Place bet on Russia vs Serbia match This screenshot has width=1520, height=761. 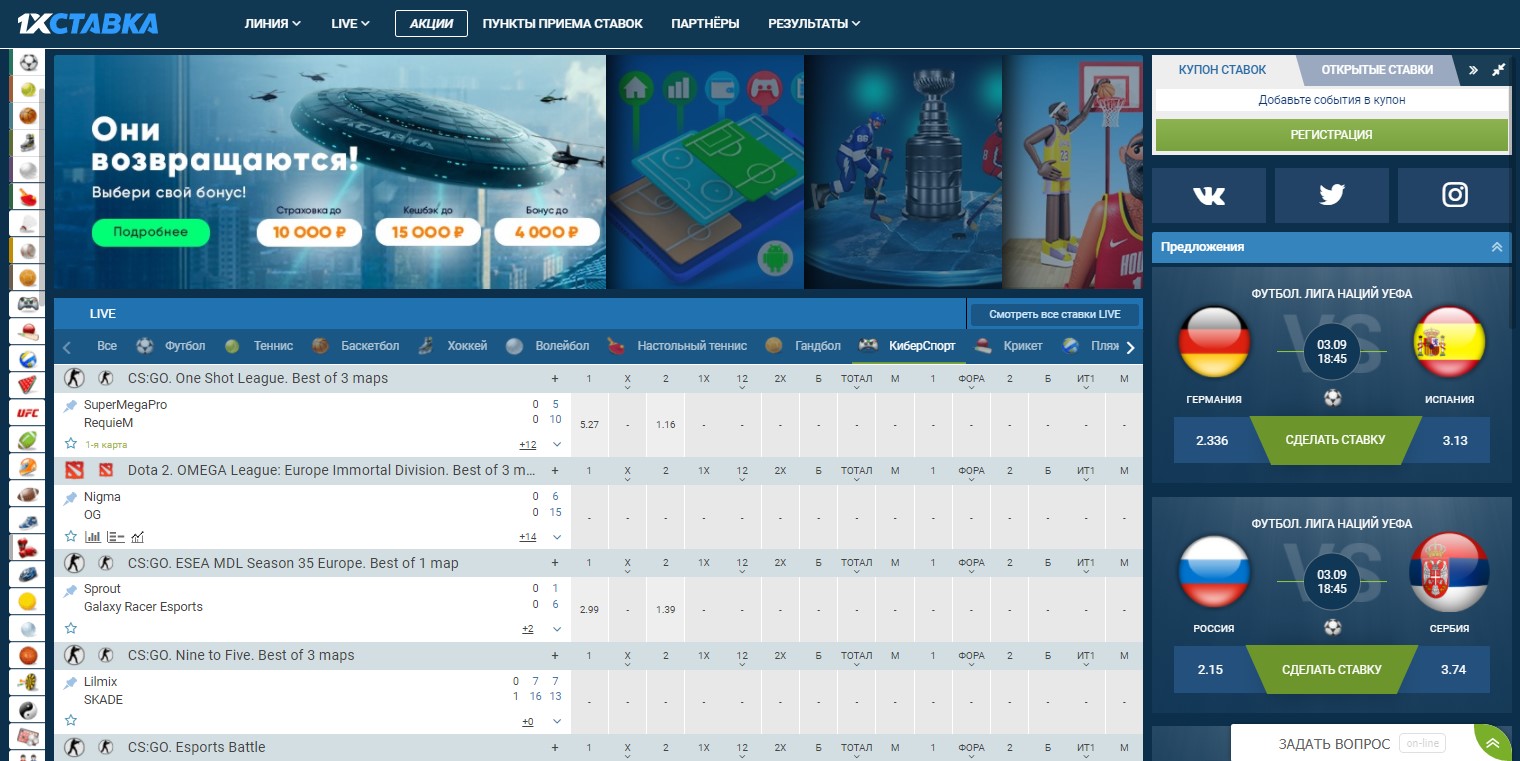pos(1331,669)
